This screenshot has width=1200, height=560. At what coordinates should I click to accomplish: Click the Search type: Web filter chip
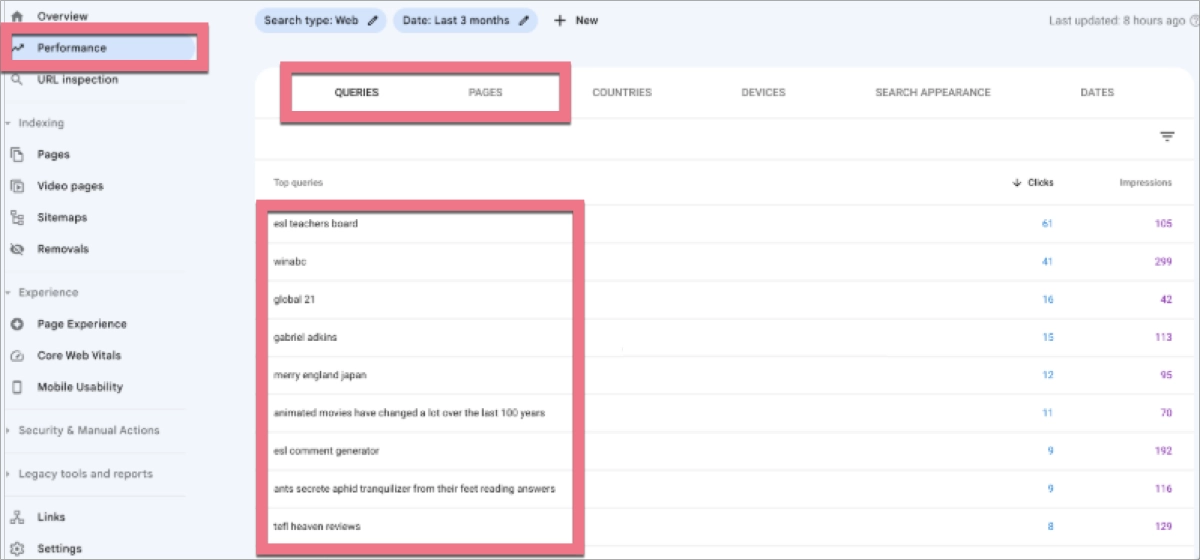pyautogui.click(x=320, y=20)
